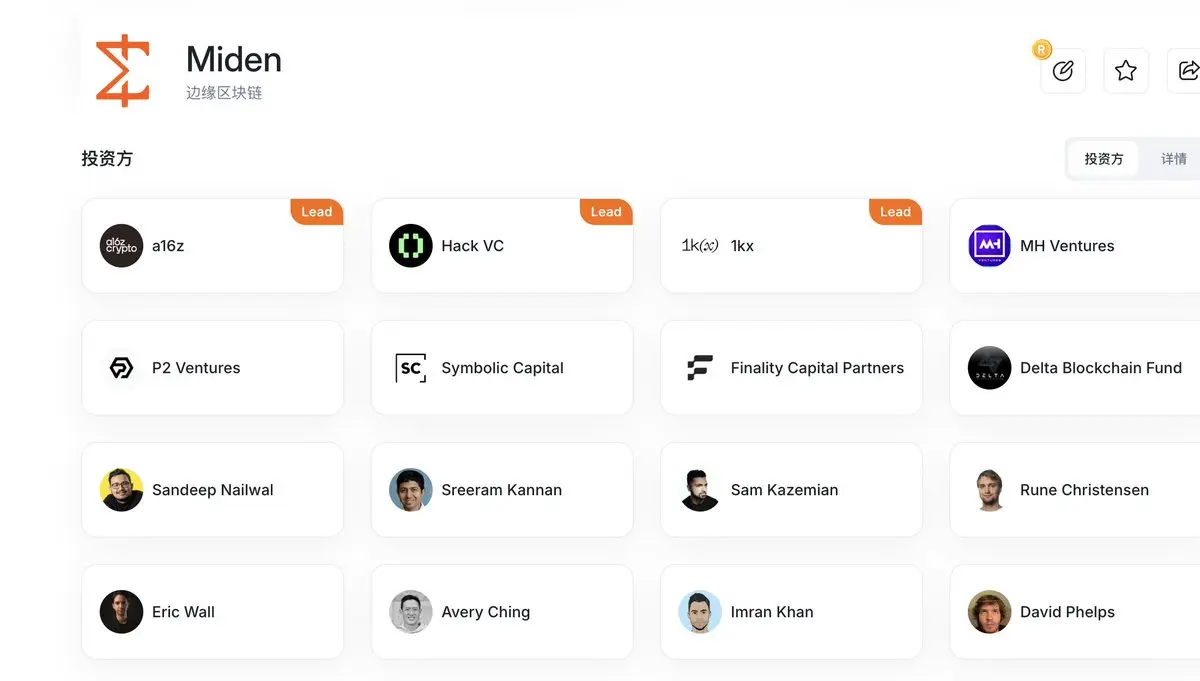Open Sam Kazemian investor link
1200x681 pixels.
790,490
